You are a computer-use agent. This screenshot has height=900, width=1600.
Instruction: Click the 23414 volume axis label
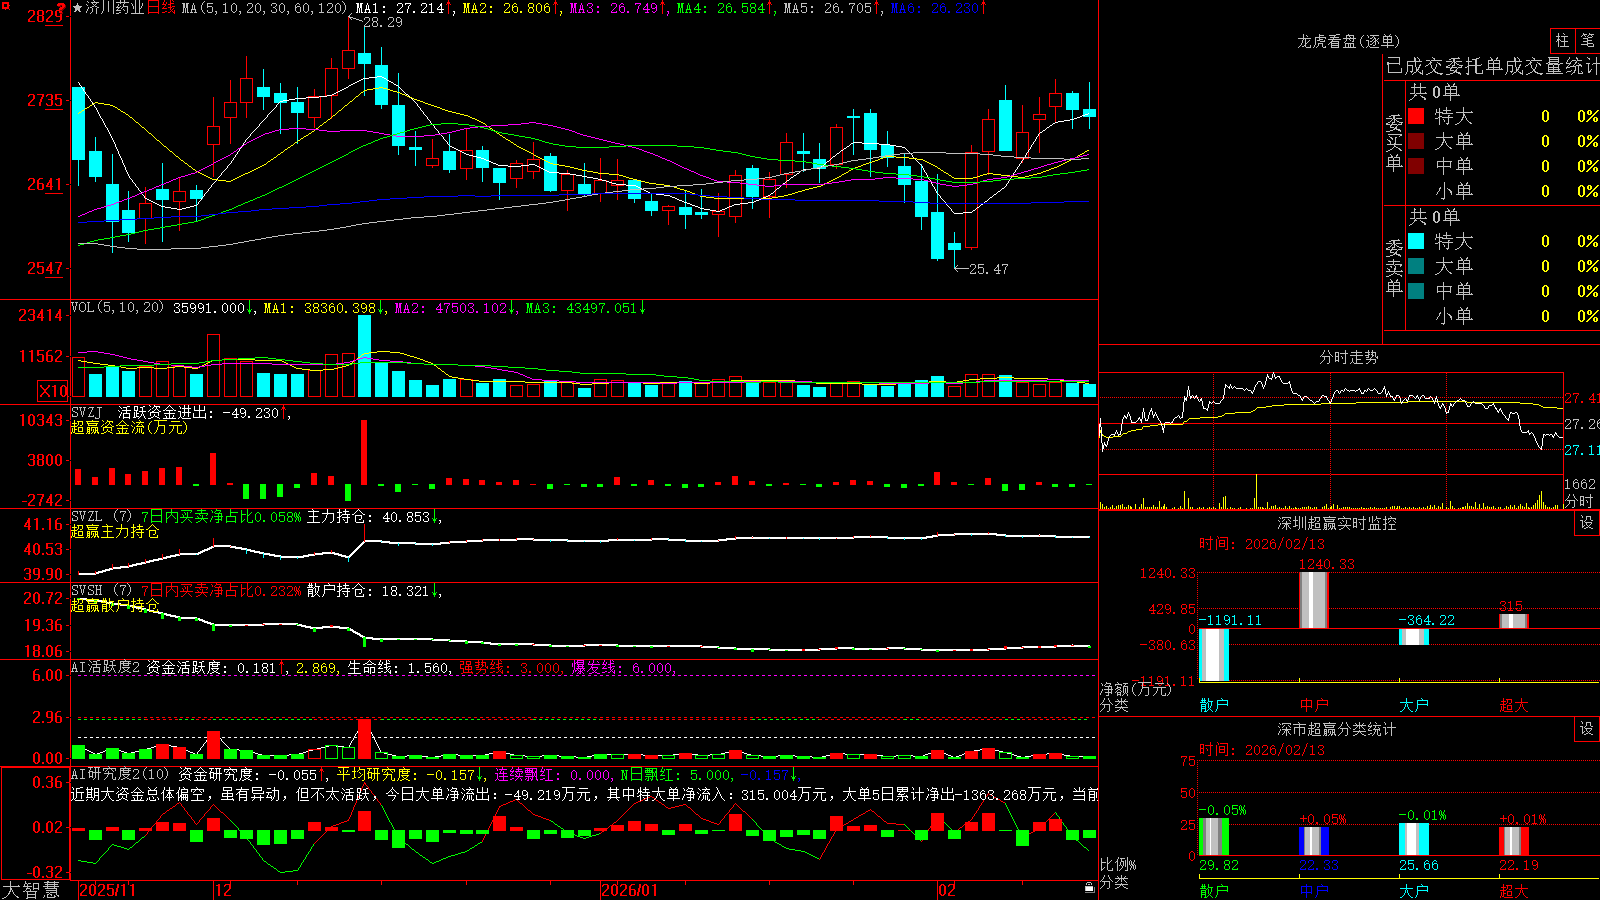(x=41, y=316)
